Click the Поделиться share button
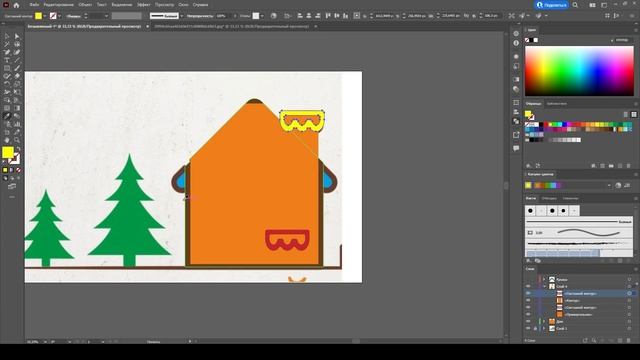640x360 pixels. point(552,5)
